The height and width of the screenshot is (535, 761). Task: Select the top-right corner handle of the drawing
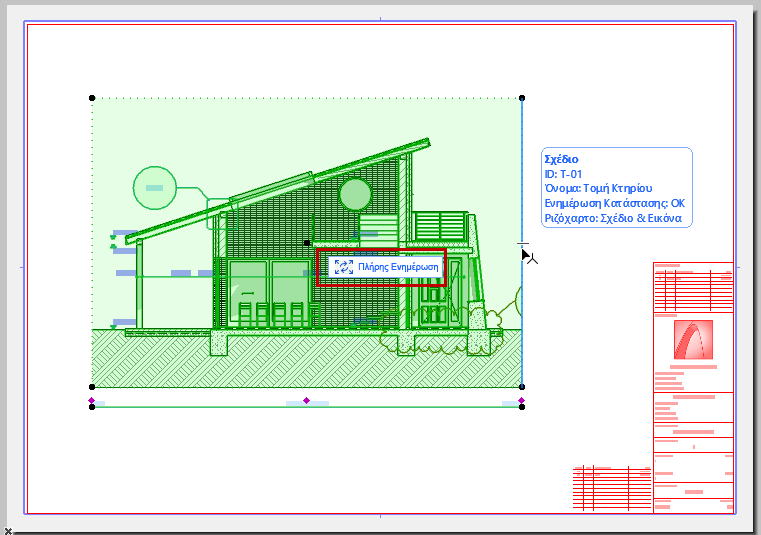[x=522, y=98]
